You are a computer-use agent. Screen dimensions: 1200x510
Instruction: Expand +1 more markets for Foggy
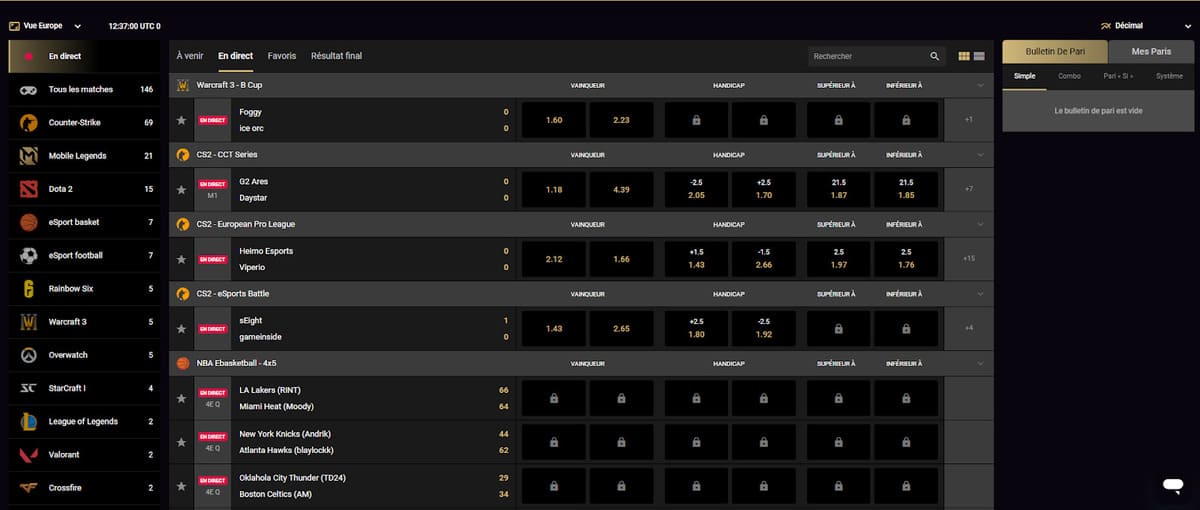pyautogui.click(x=968, y=120)
